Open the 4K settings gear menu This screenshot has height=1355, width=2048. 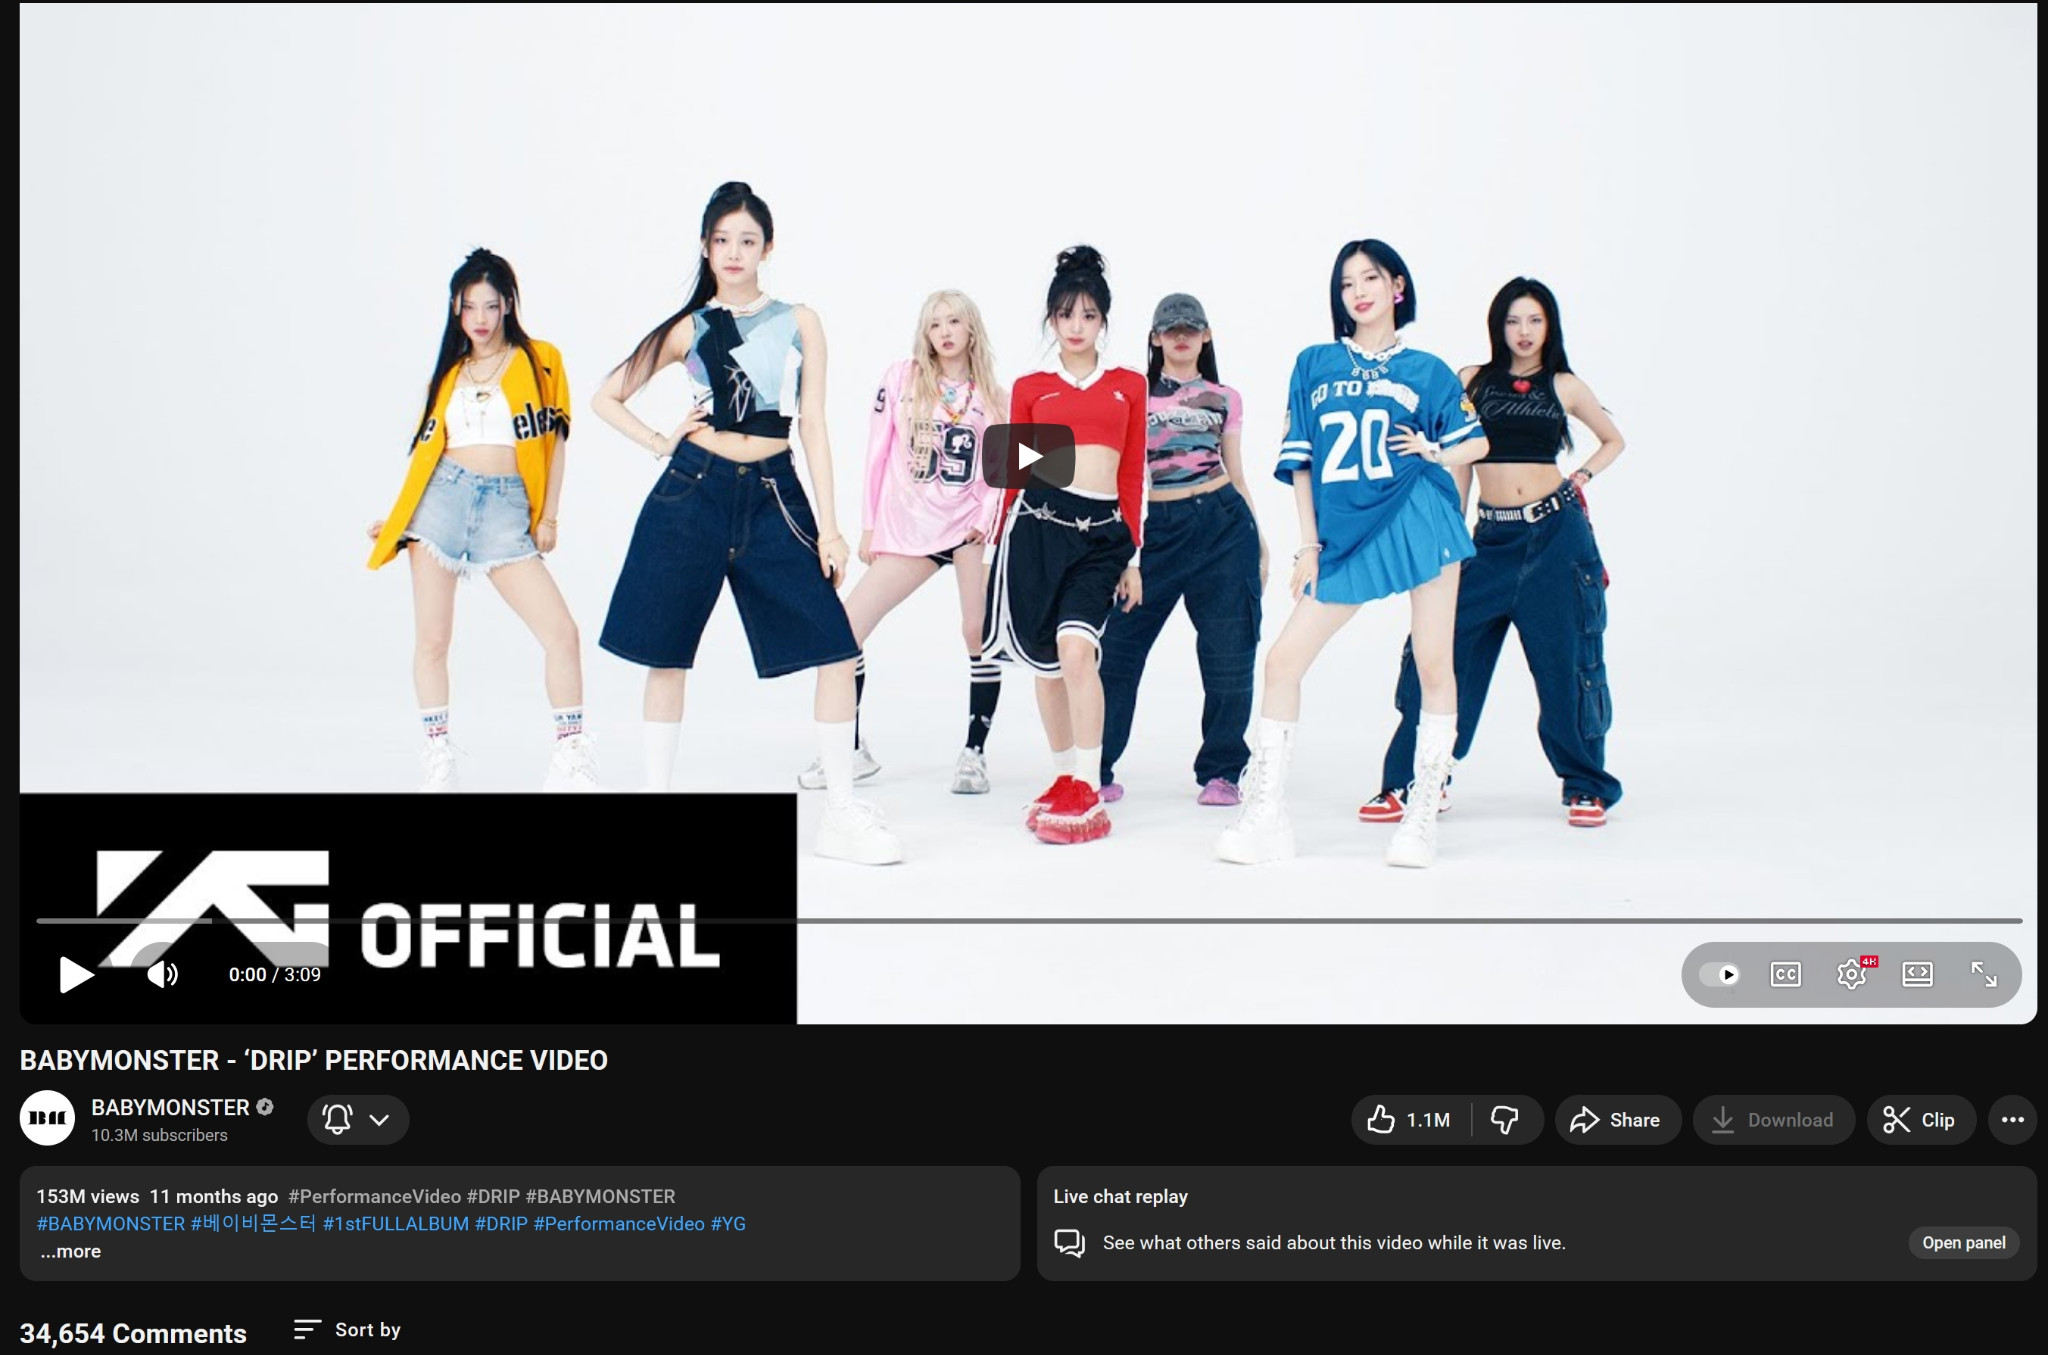pyautogui.click(x=1852, y=974)
